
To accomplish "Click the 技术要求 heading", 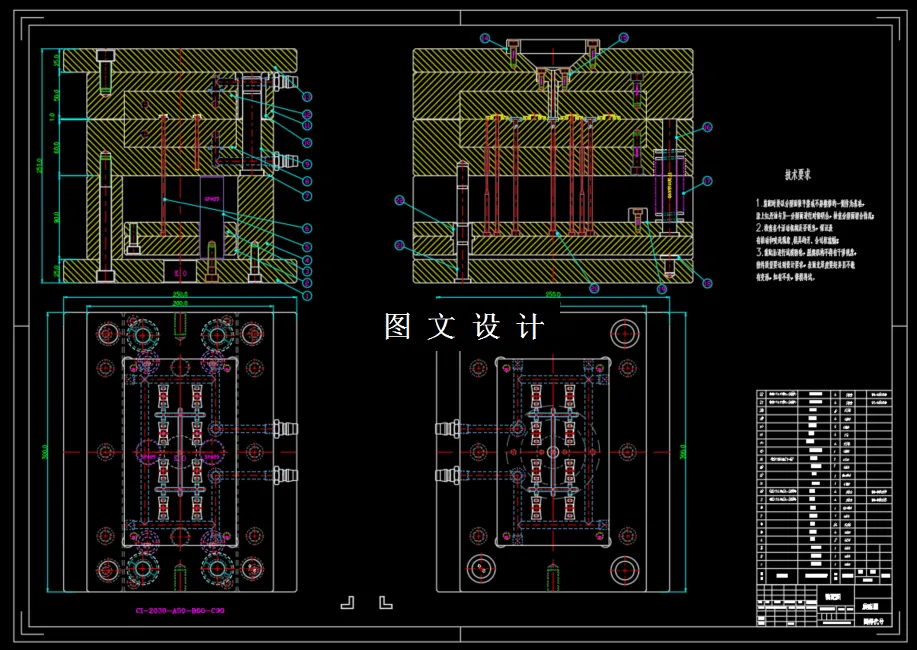I will pyautogui.click(x=798, y=174).
